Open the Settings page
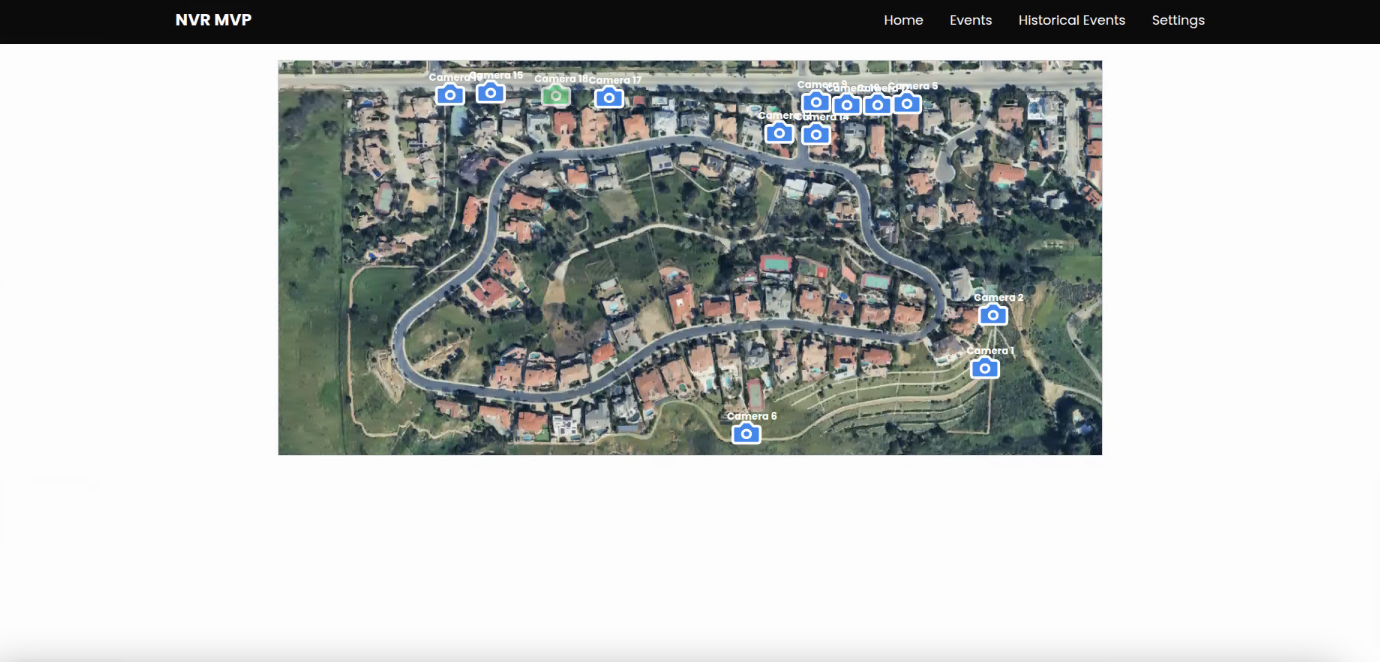Image resolution: width=1380 pixels, height=662 pixels. click(1178, 20)
